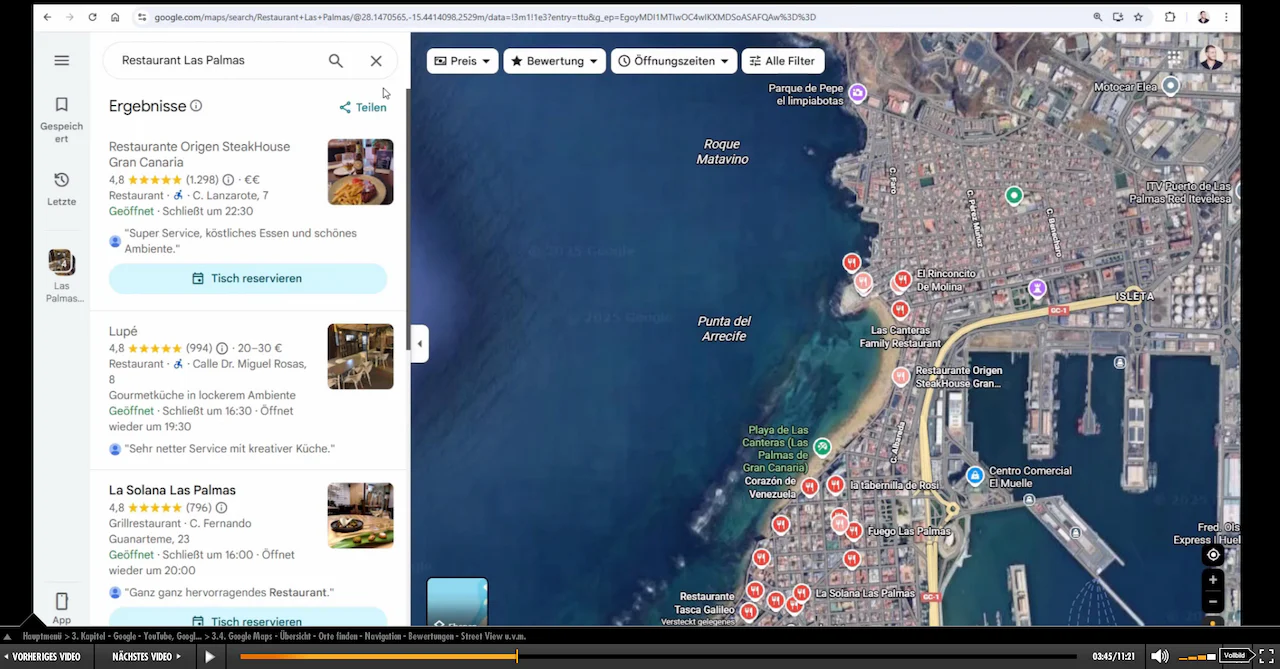Screen dimensions: 1280x669
Task: Adjust the video volume level bars
Action: coord(1197,657)
